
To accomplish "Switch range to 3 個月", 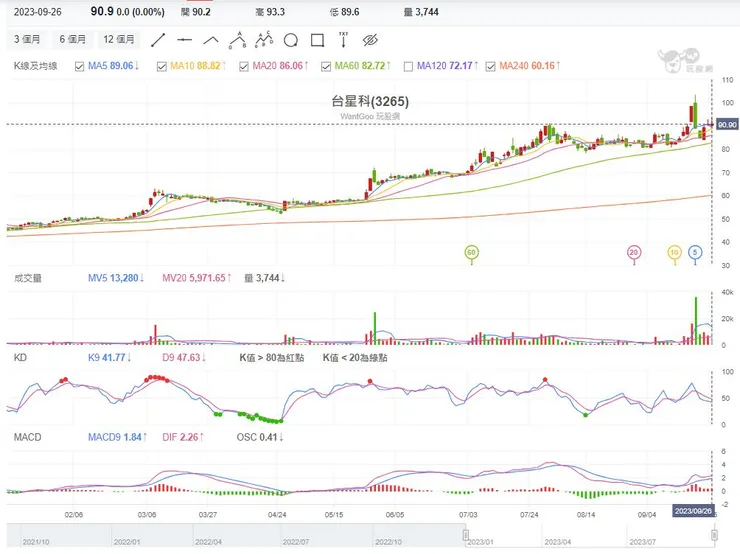I will pyautogui.click(x=26, y=40).
